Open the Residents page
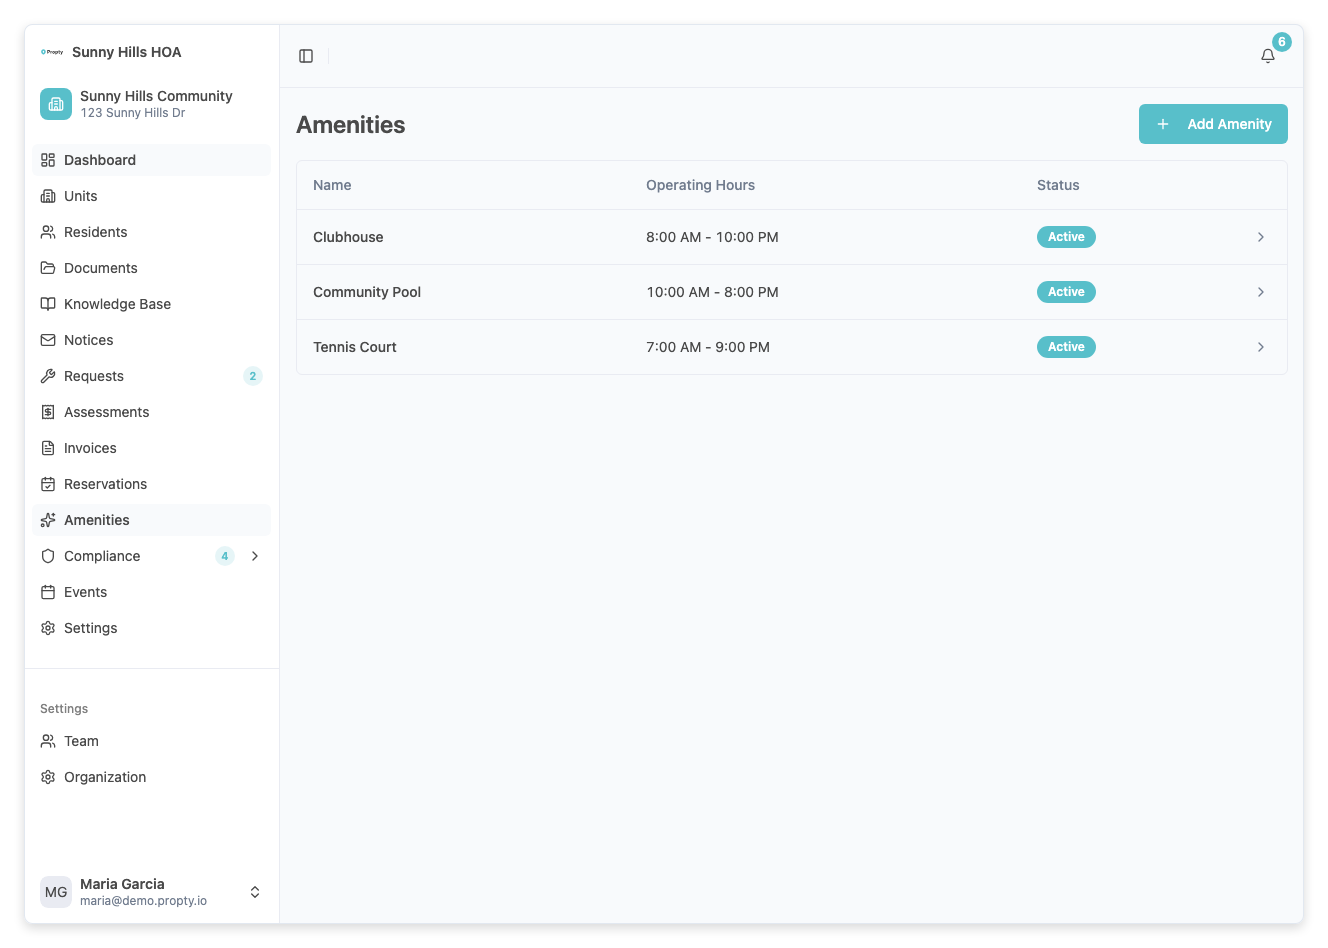 coord(96,232)
